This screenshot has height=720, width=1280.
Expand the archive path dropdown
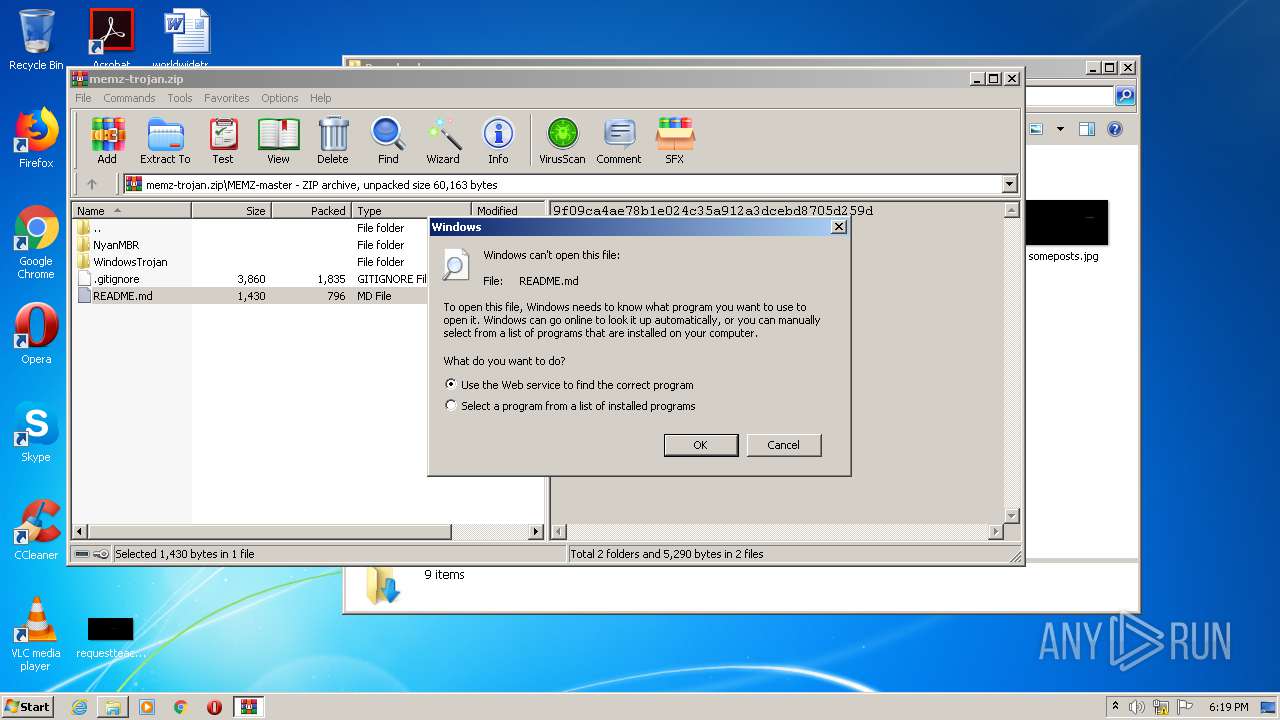tap(1009, 184)
